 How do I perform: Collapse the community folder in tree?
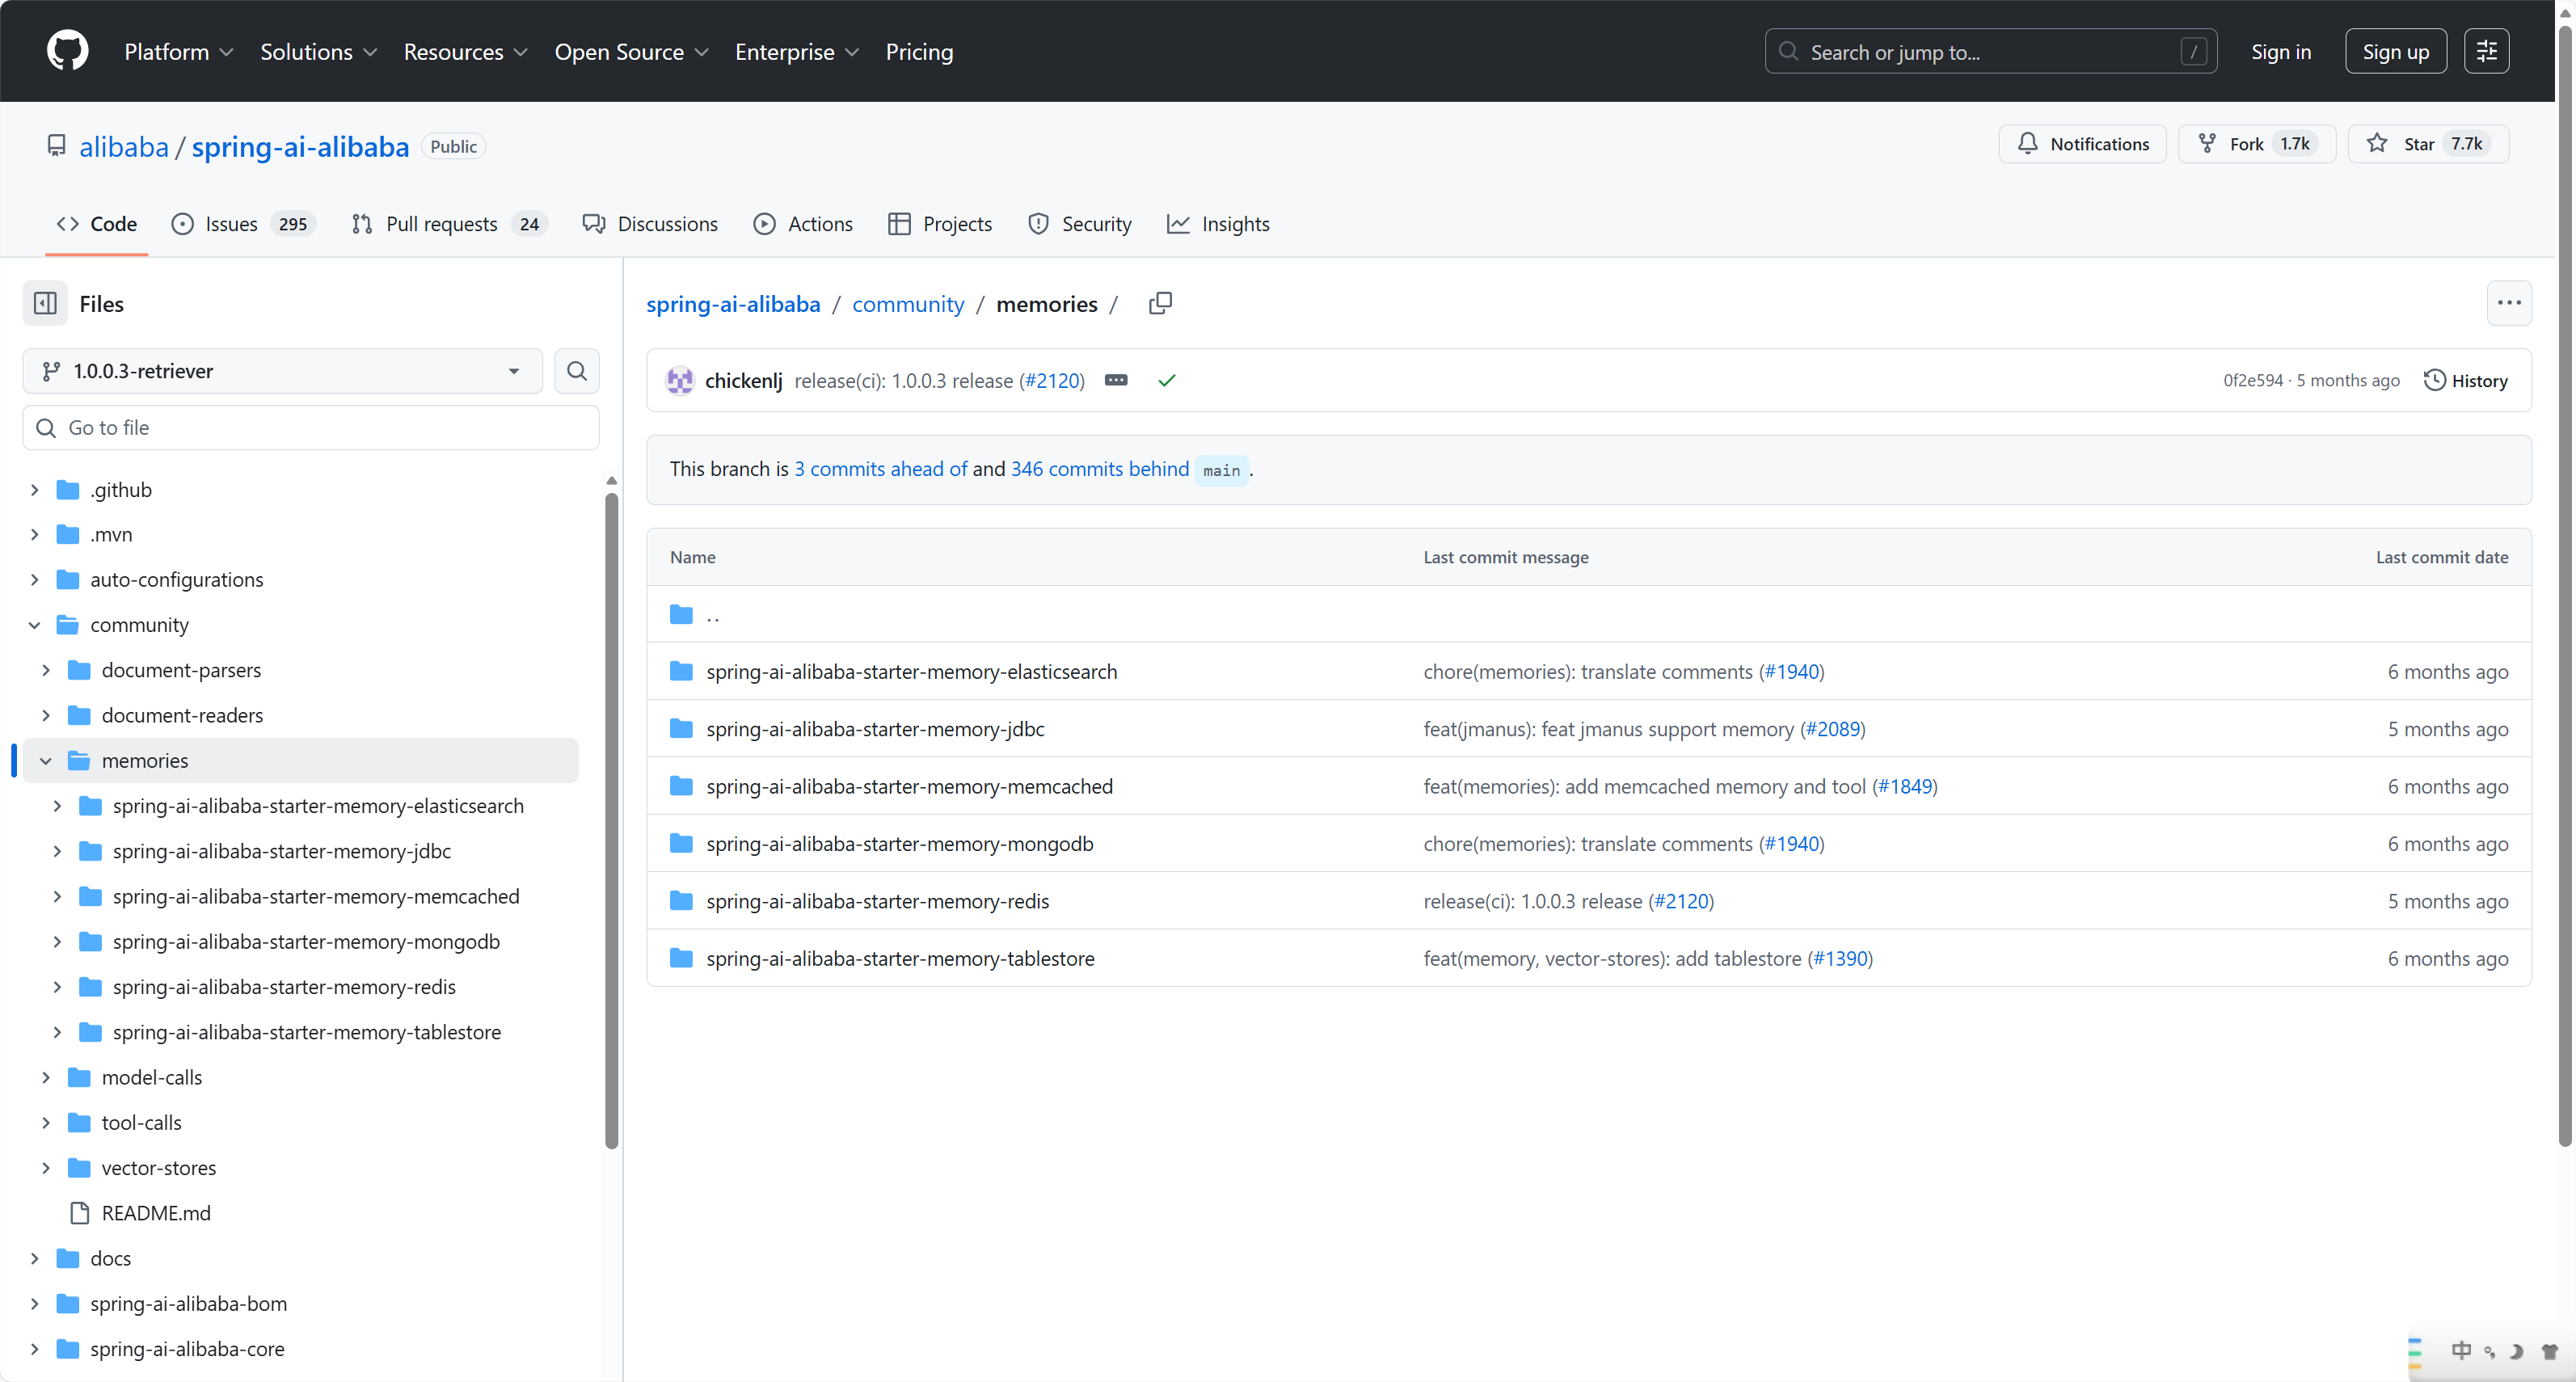tap(35, 625)
